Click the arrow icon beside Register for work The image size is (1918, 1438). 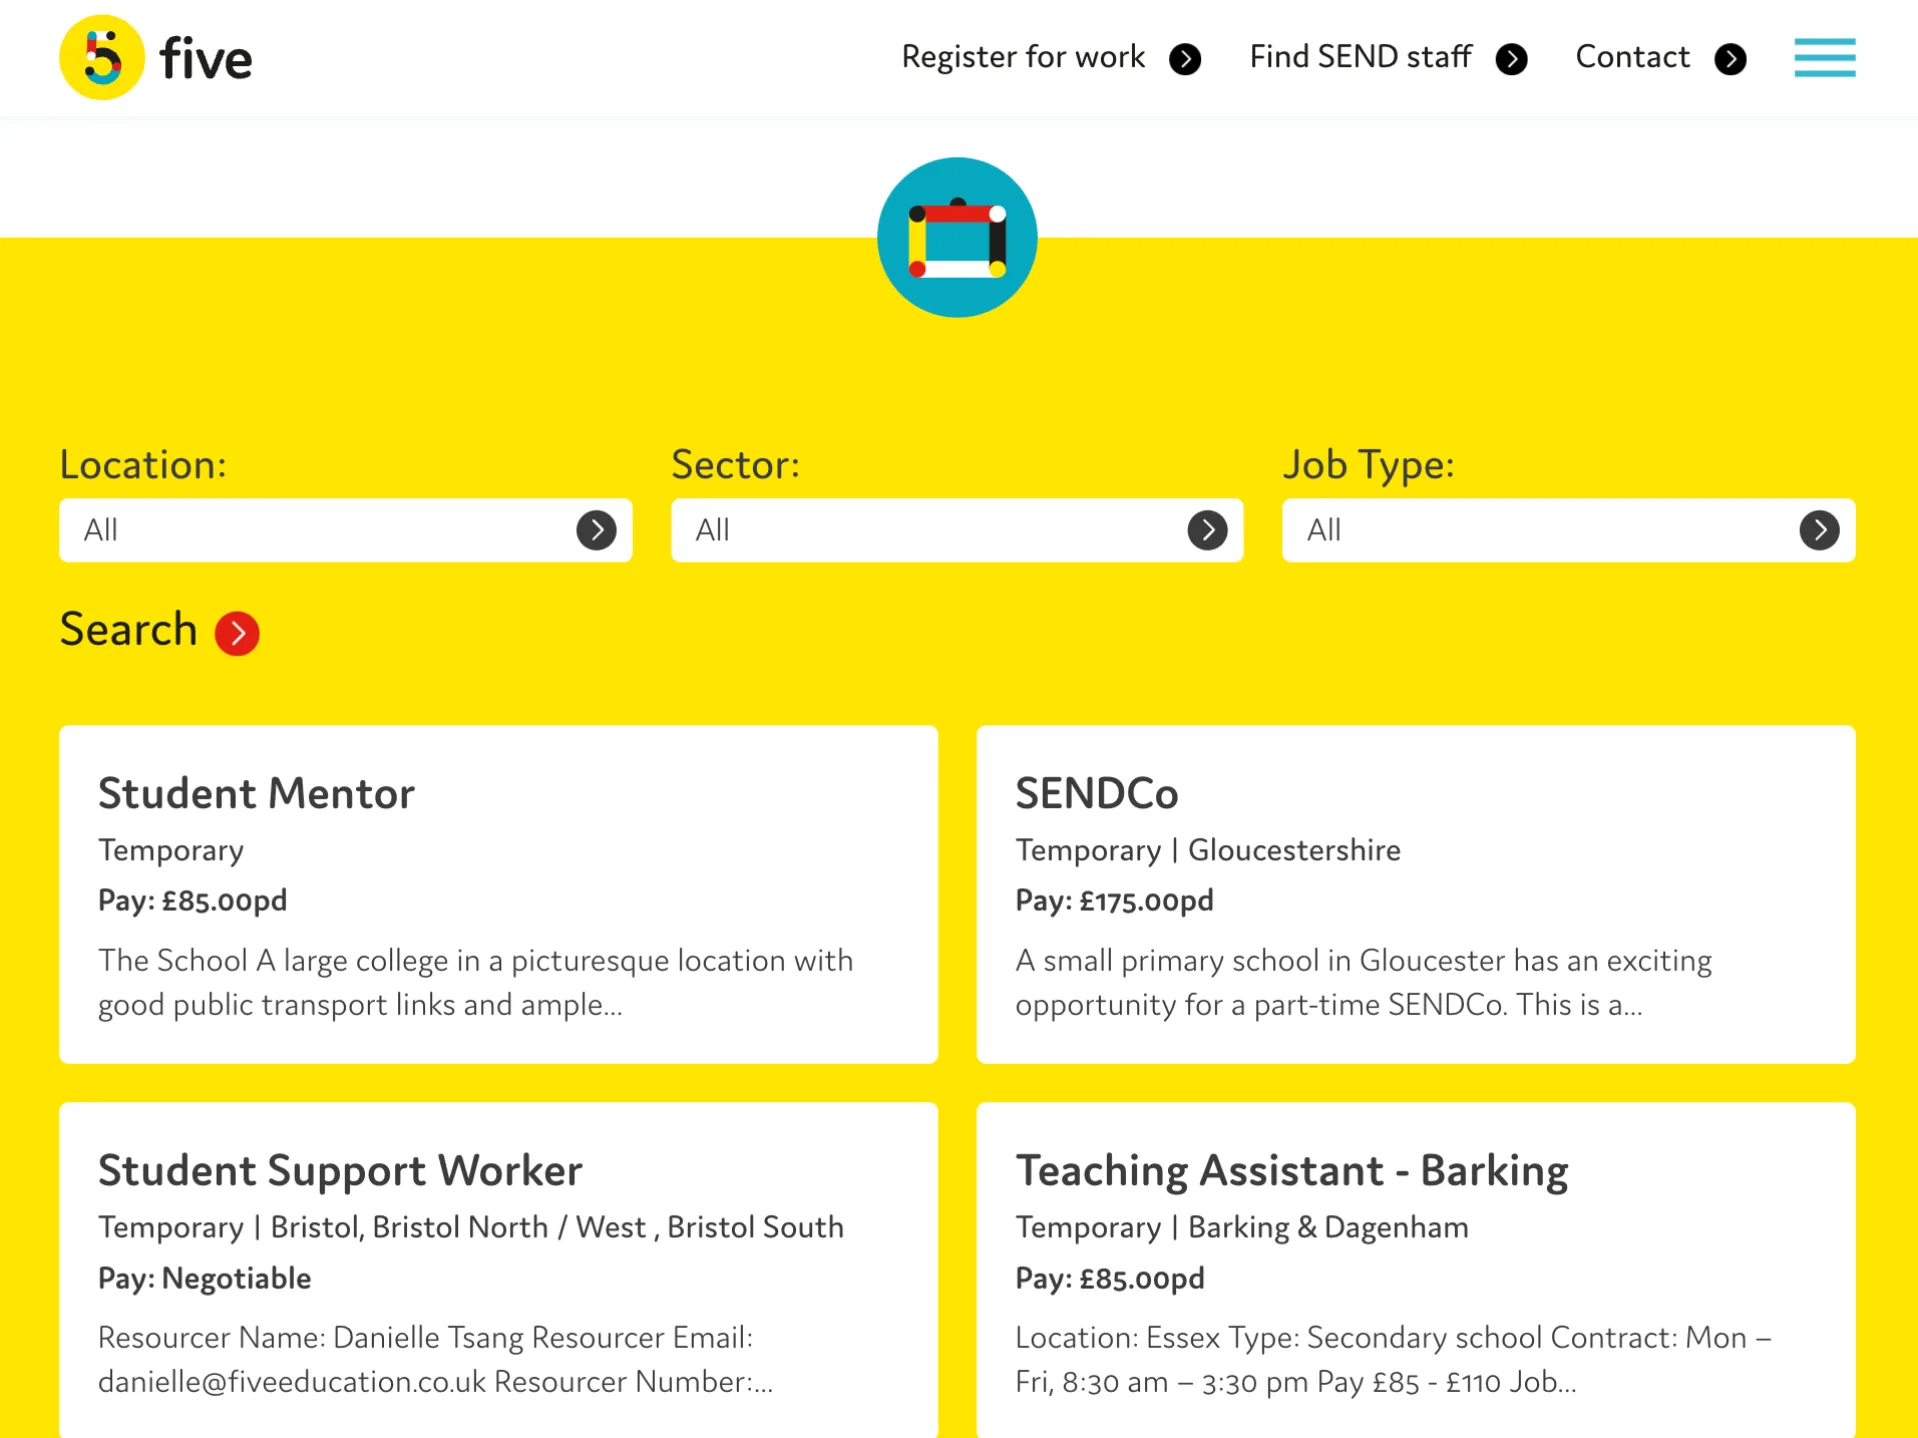pyautogui.click(x=1185, y=59)
